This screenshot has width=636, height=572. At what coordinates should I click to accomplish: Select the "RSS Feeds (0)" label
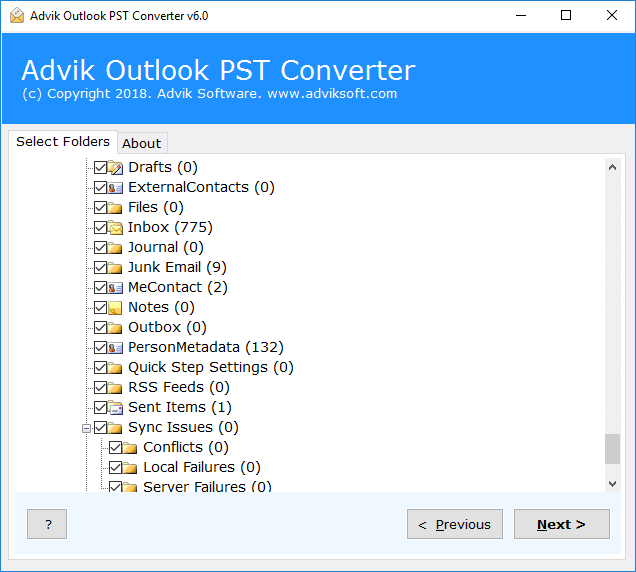179,387
